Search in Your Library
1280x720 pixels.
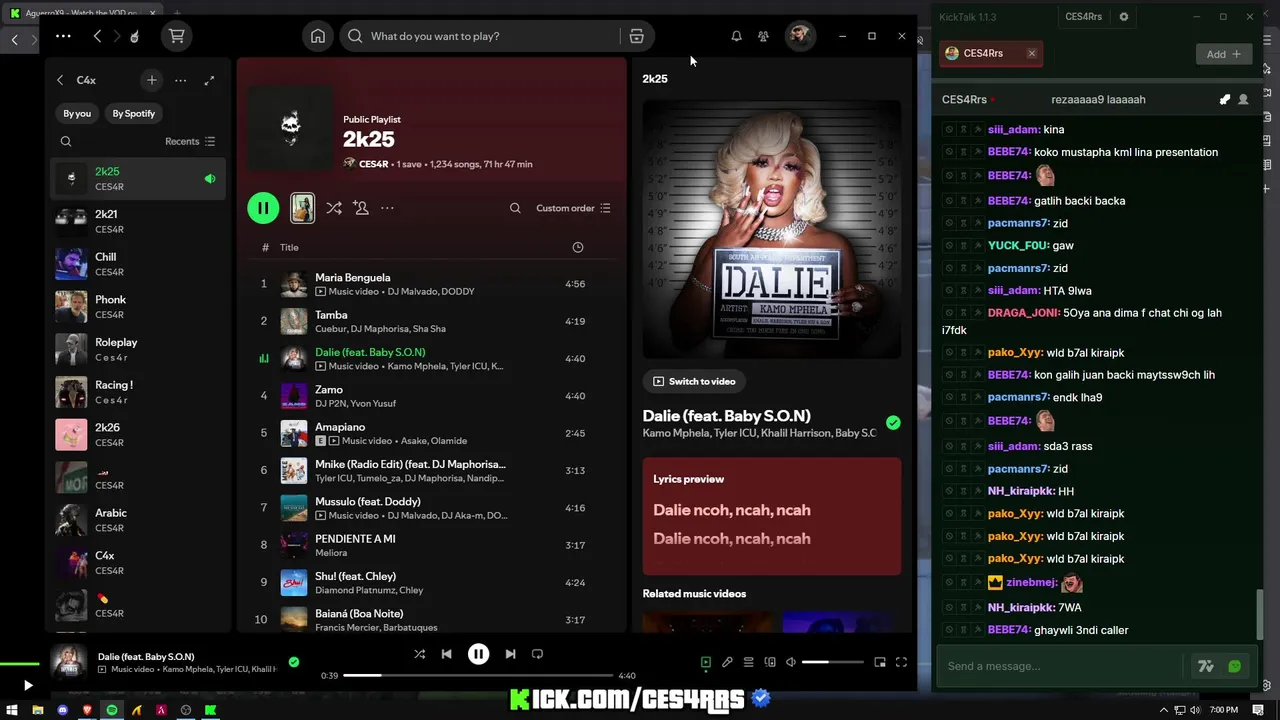[66, 141]
